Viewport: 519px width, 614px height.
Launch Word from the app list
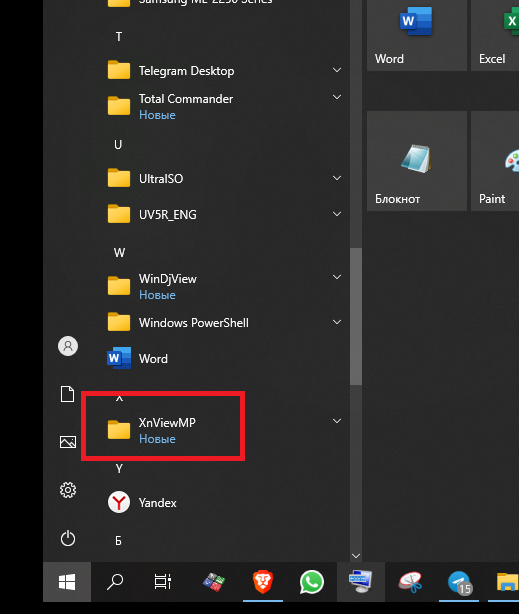tap(222, 359)
